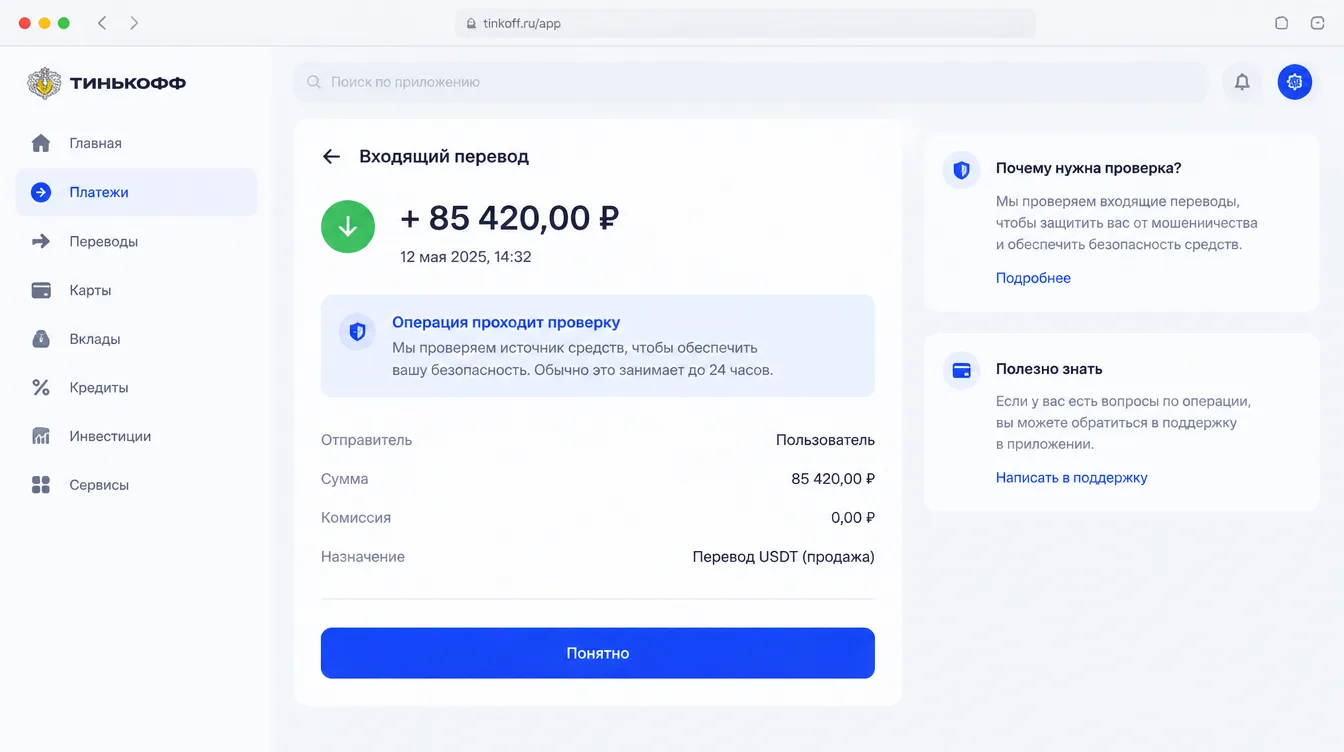Open Инвестиции section
Screen dimensions: 1344x752
136,436
